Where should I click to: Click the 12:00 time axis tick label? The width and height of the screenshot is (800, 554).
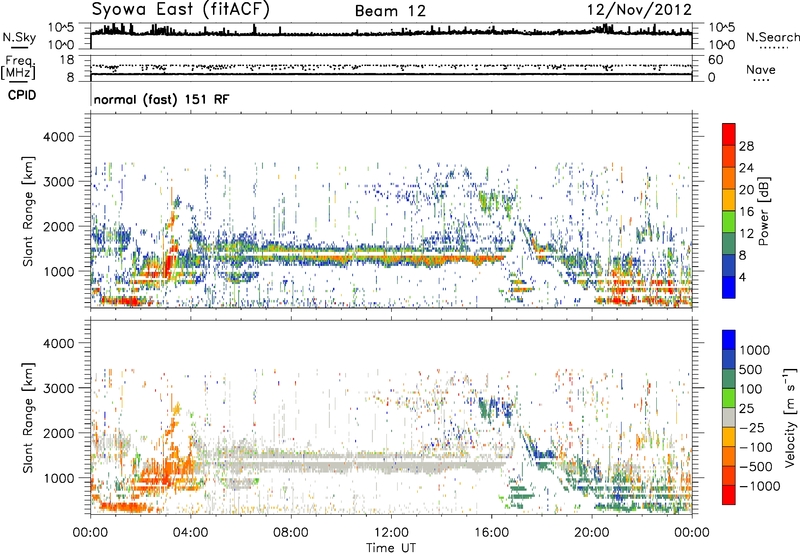[391, 533]
